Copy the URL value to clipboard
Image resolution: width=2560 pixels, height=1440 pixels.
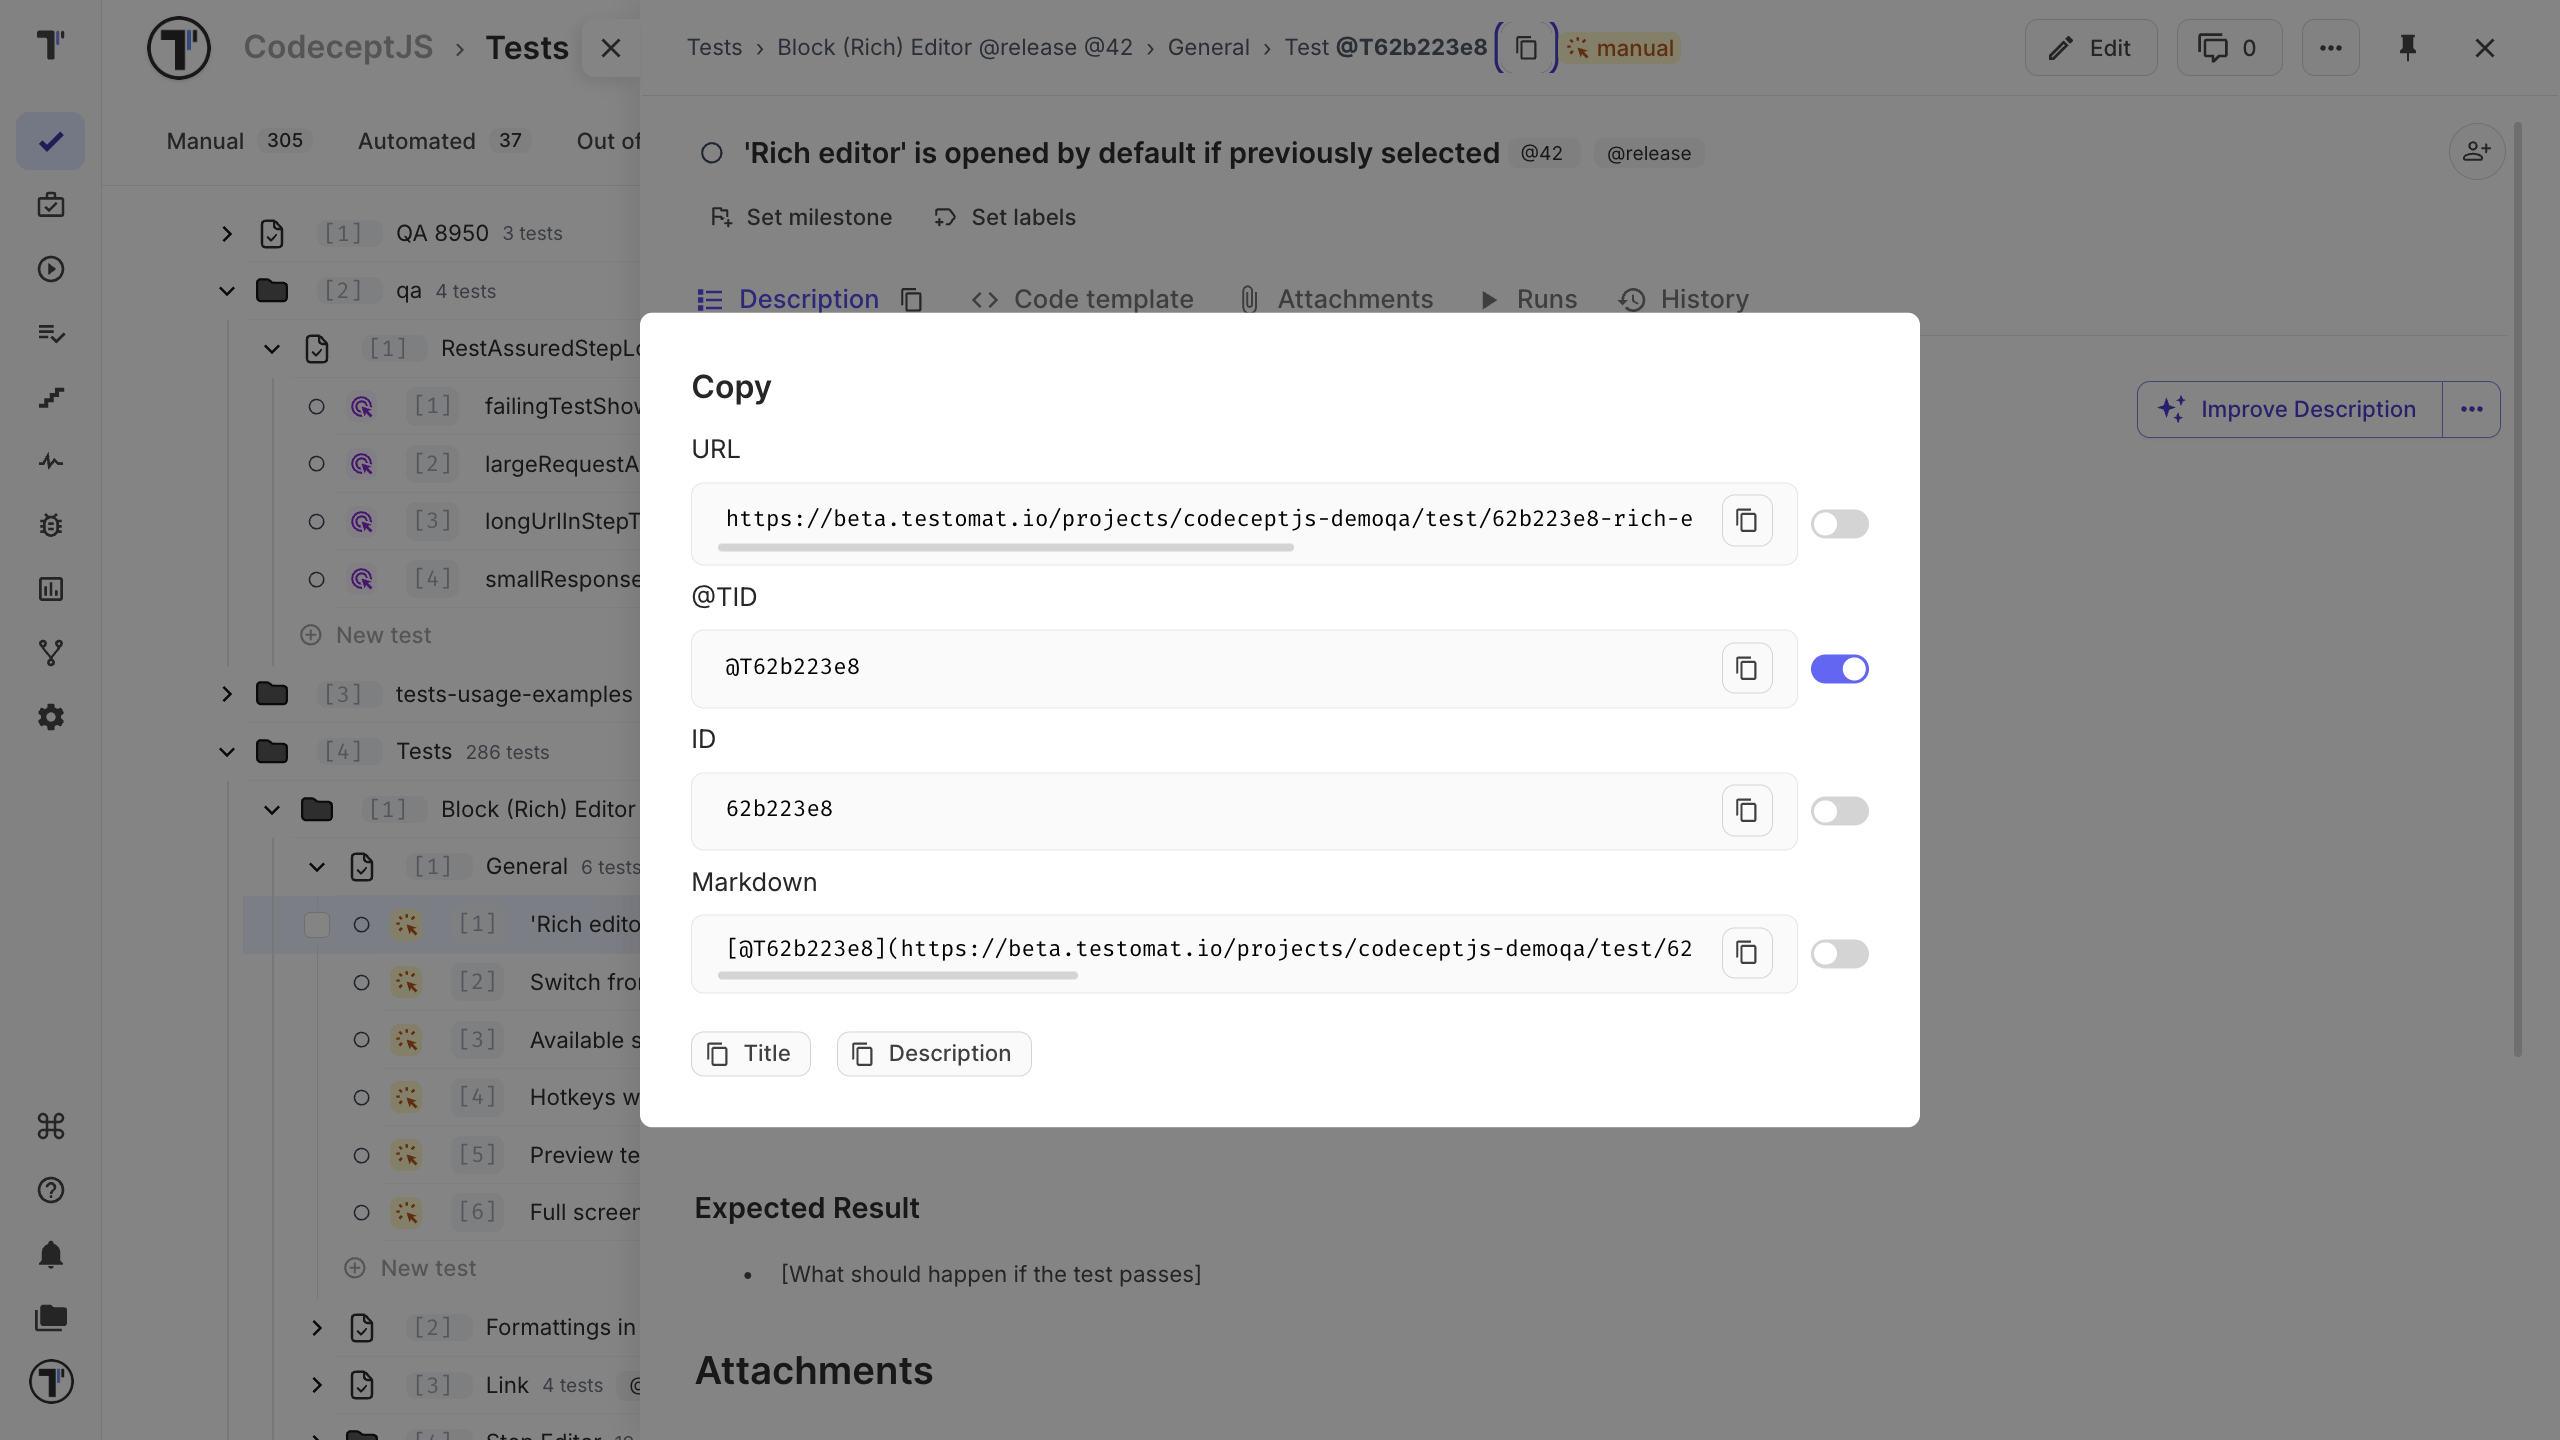pos(1746,521)
